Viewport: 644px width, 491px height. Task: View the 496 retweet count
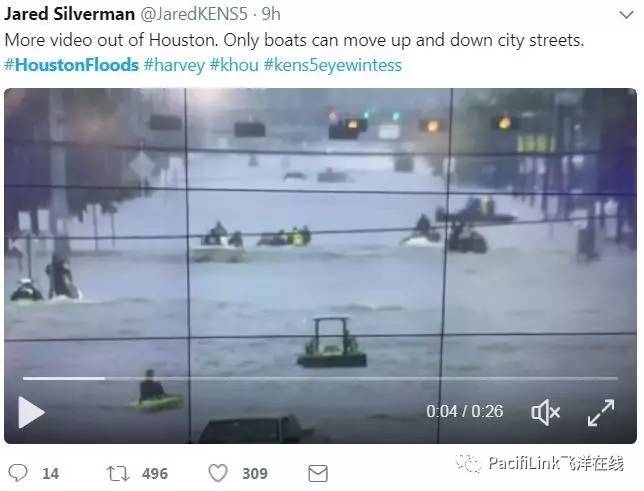click(155, 473)
